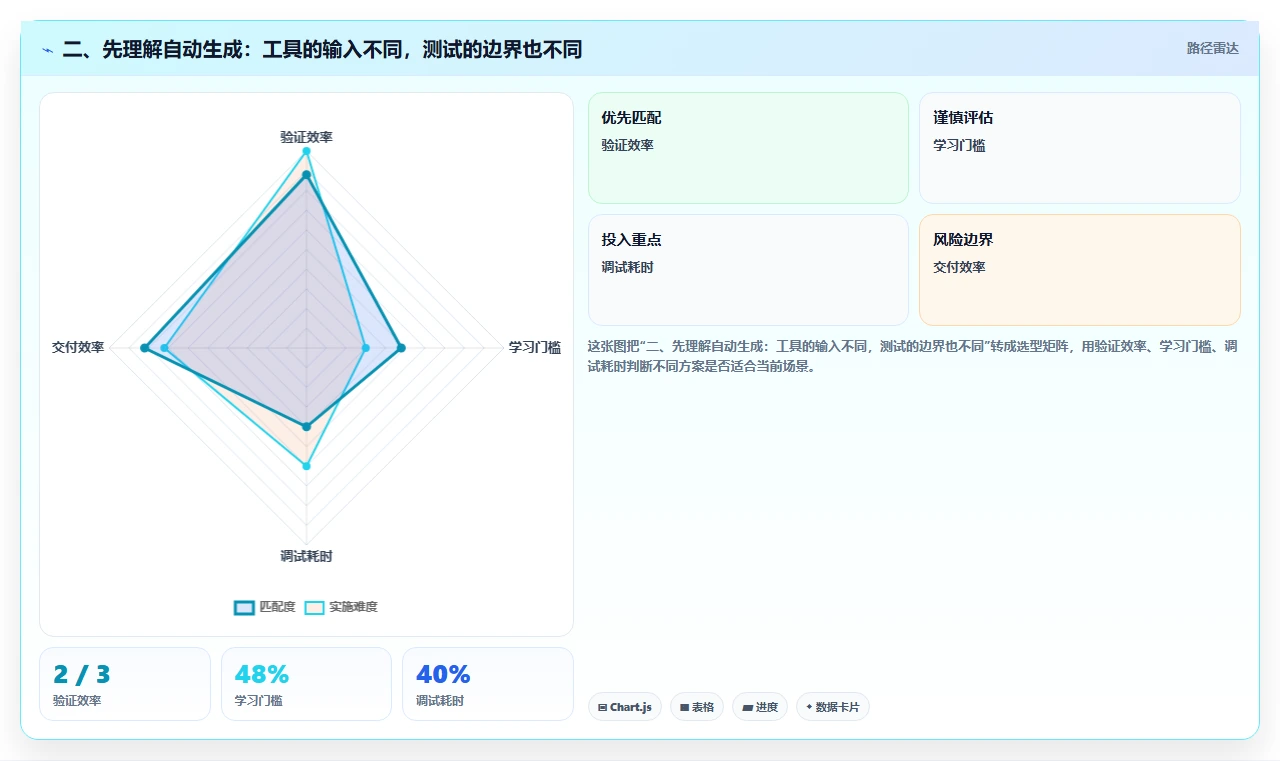Click 验证效率 text in the 优先匹配 card
This screenshot has width=1280, height=761.
click(x=627, y=146)
